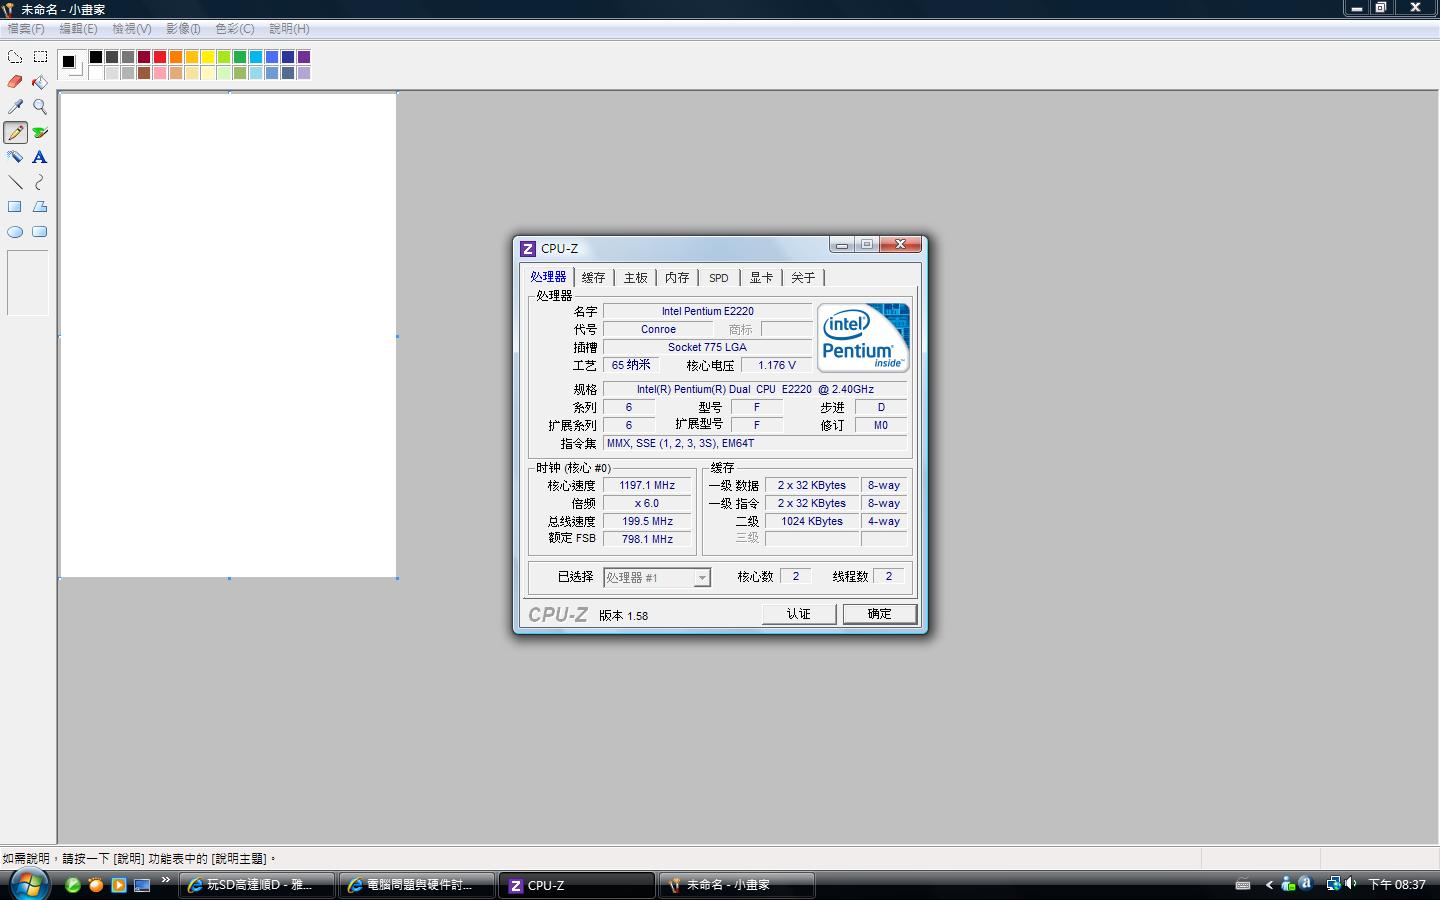Select the Airbrush spray tool
The image size is (1440, 900).
(x=15, y=157)
